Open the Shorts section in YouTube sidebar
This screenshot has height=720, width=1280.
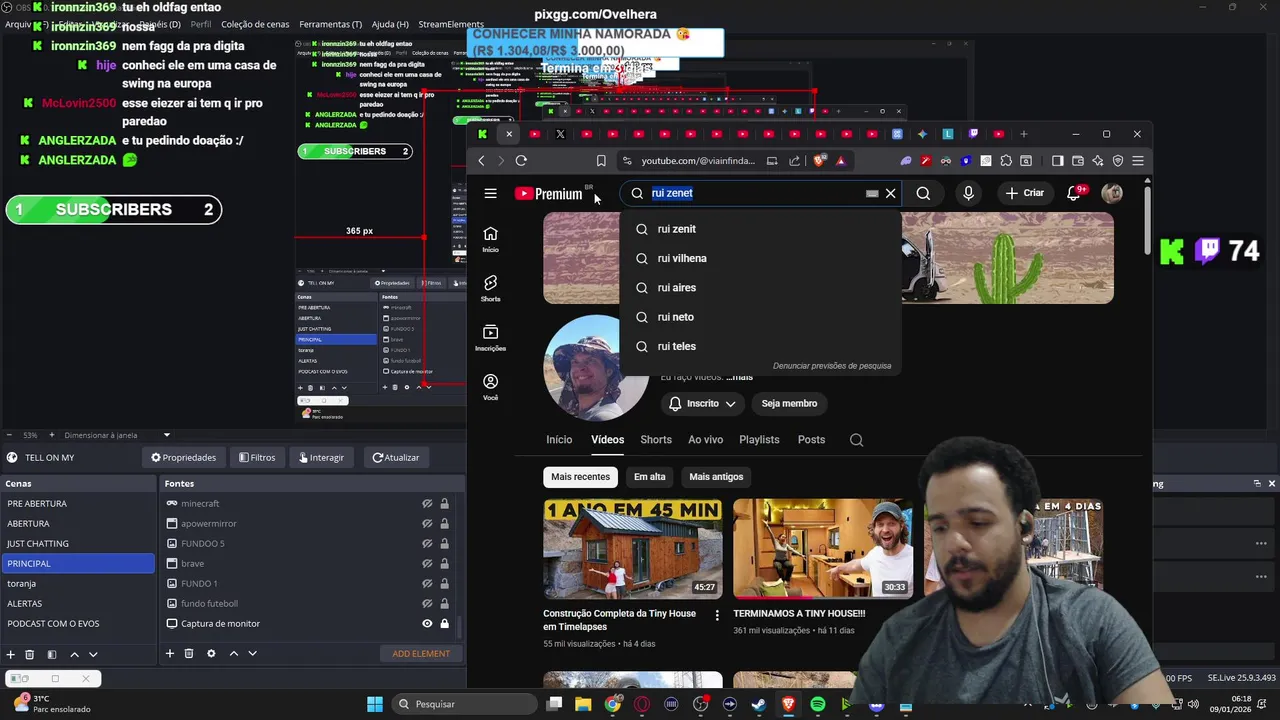pos(490,288)
